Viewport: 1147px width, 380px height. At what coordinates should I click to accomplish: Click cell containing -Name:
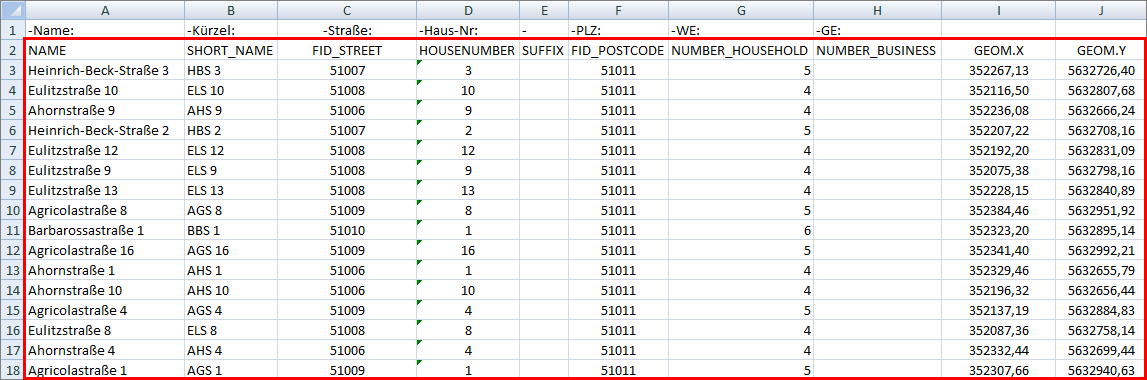pyautogui.click(x=105, y=31)
